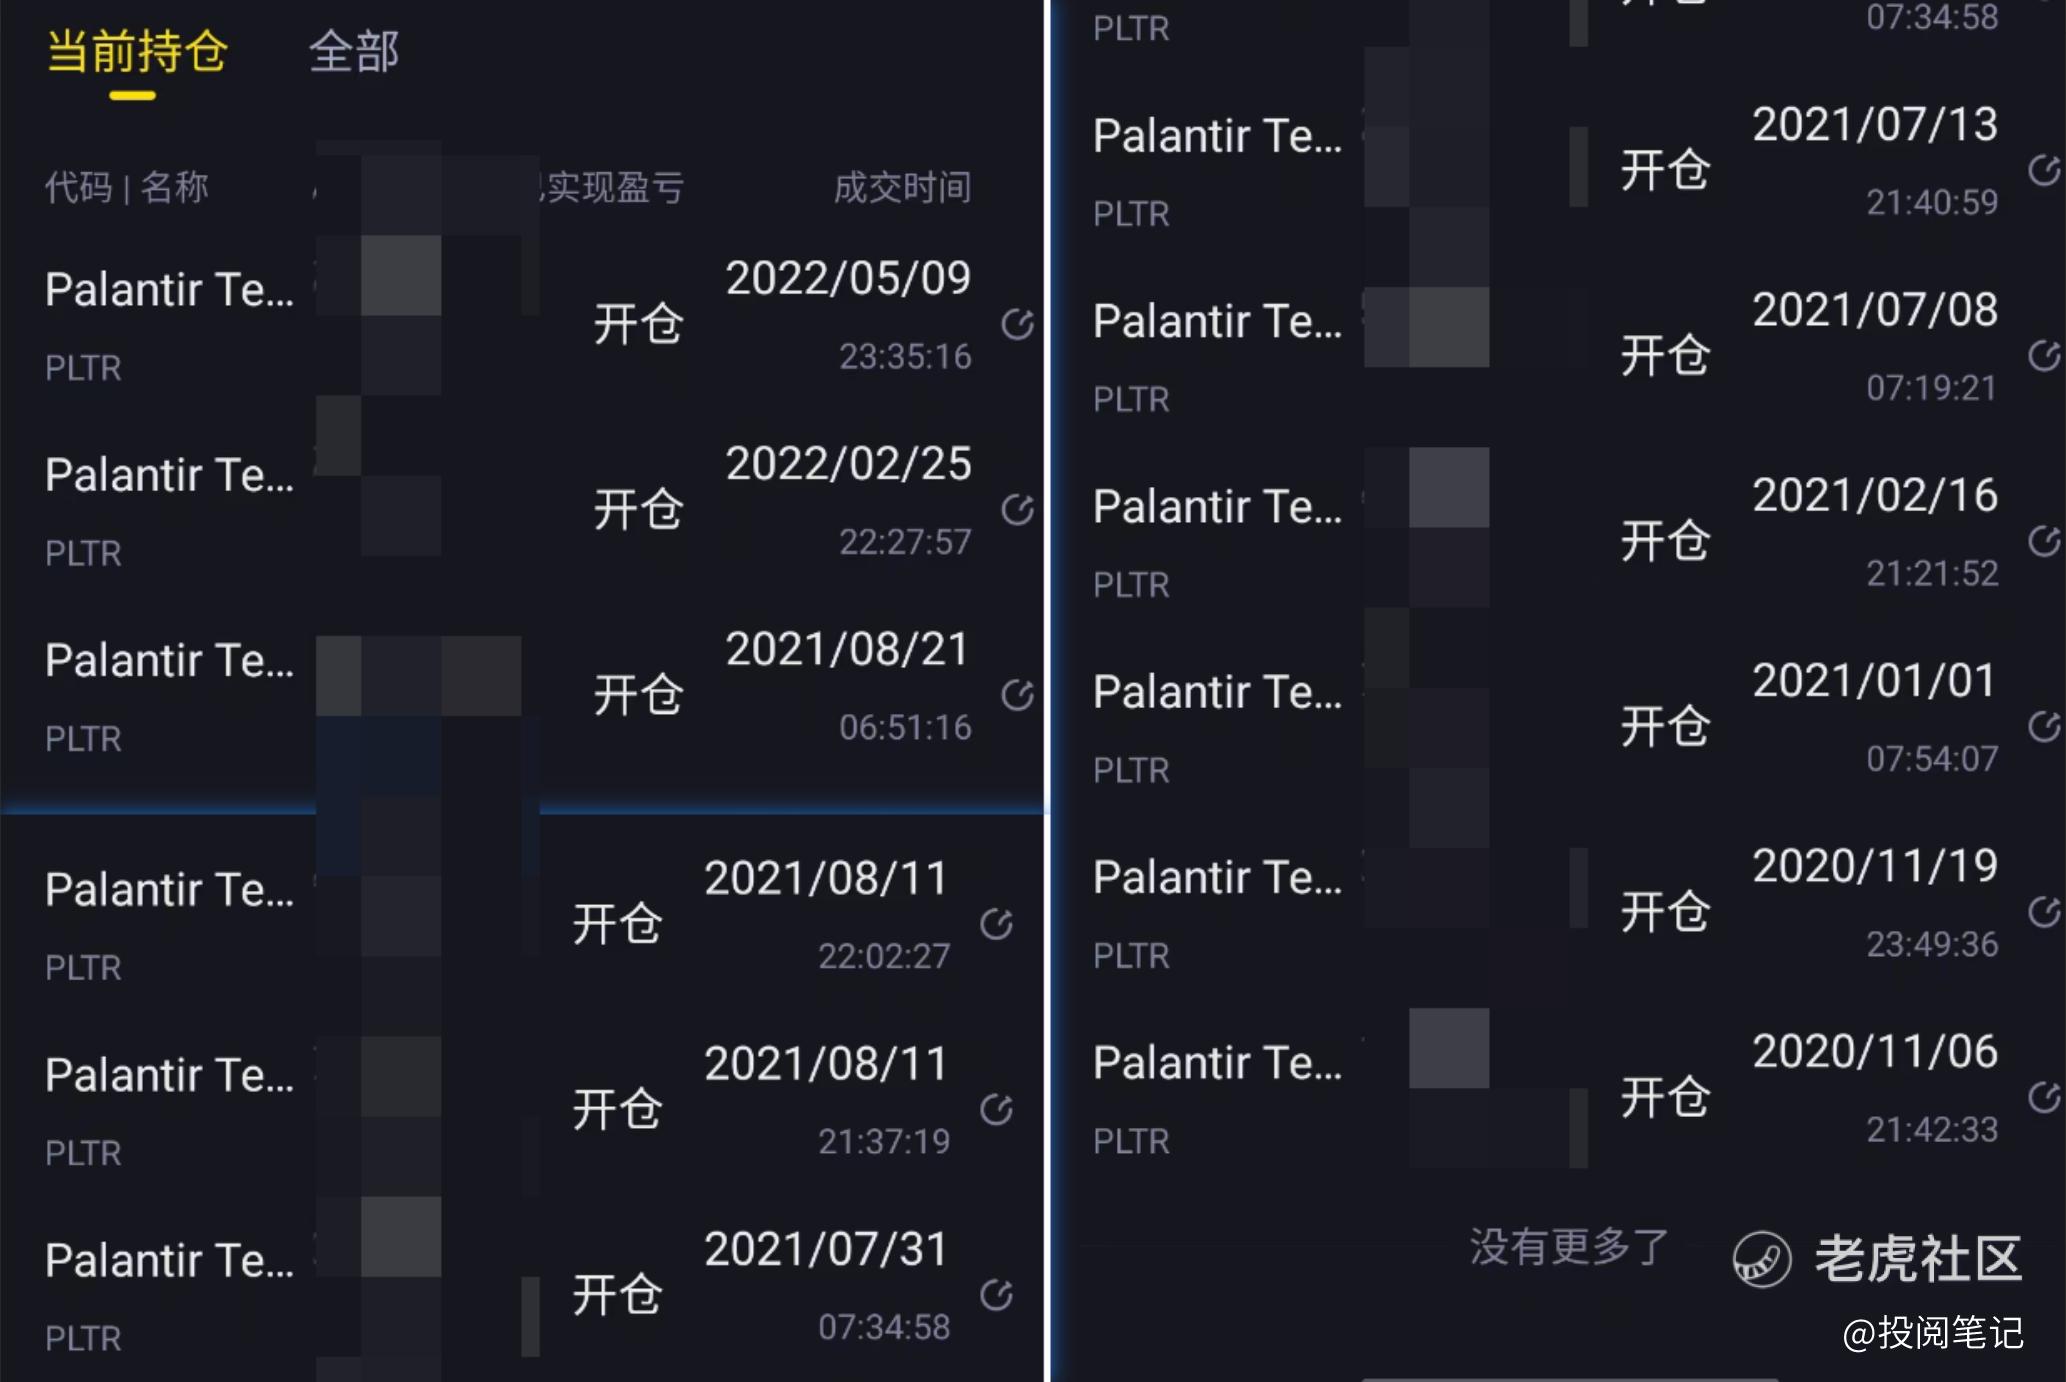Tap share icon beside 2020/11/06 order
The width and height of the screenshot is (2066, 1382).
point(2044,1097)
